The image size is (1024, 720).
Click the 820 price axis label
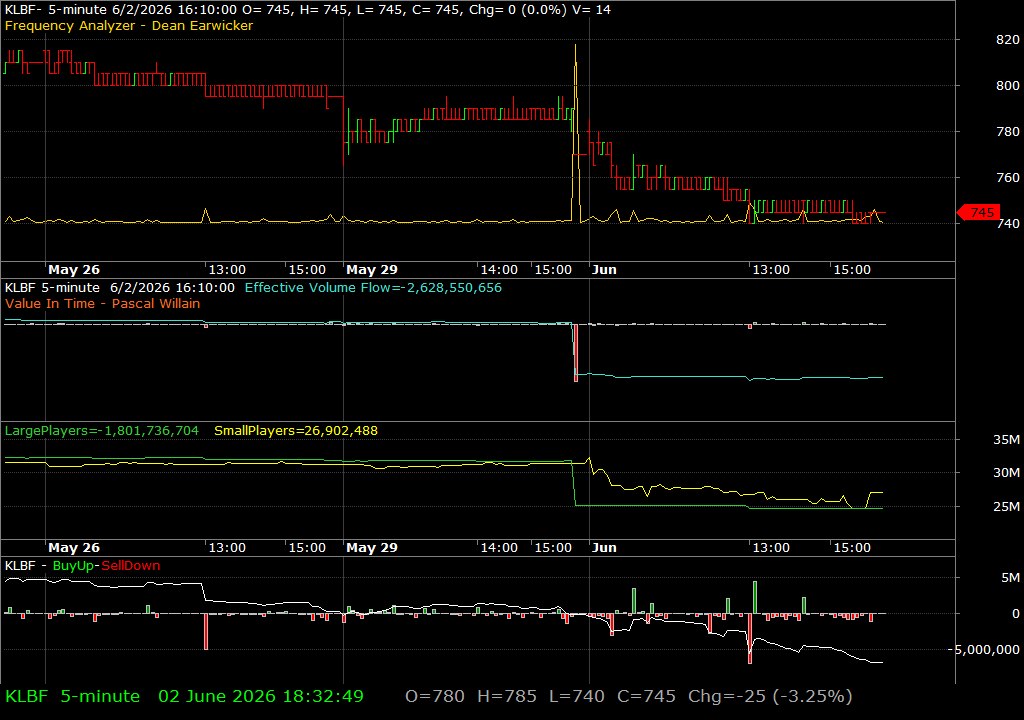(x=1008, y=40)
